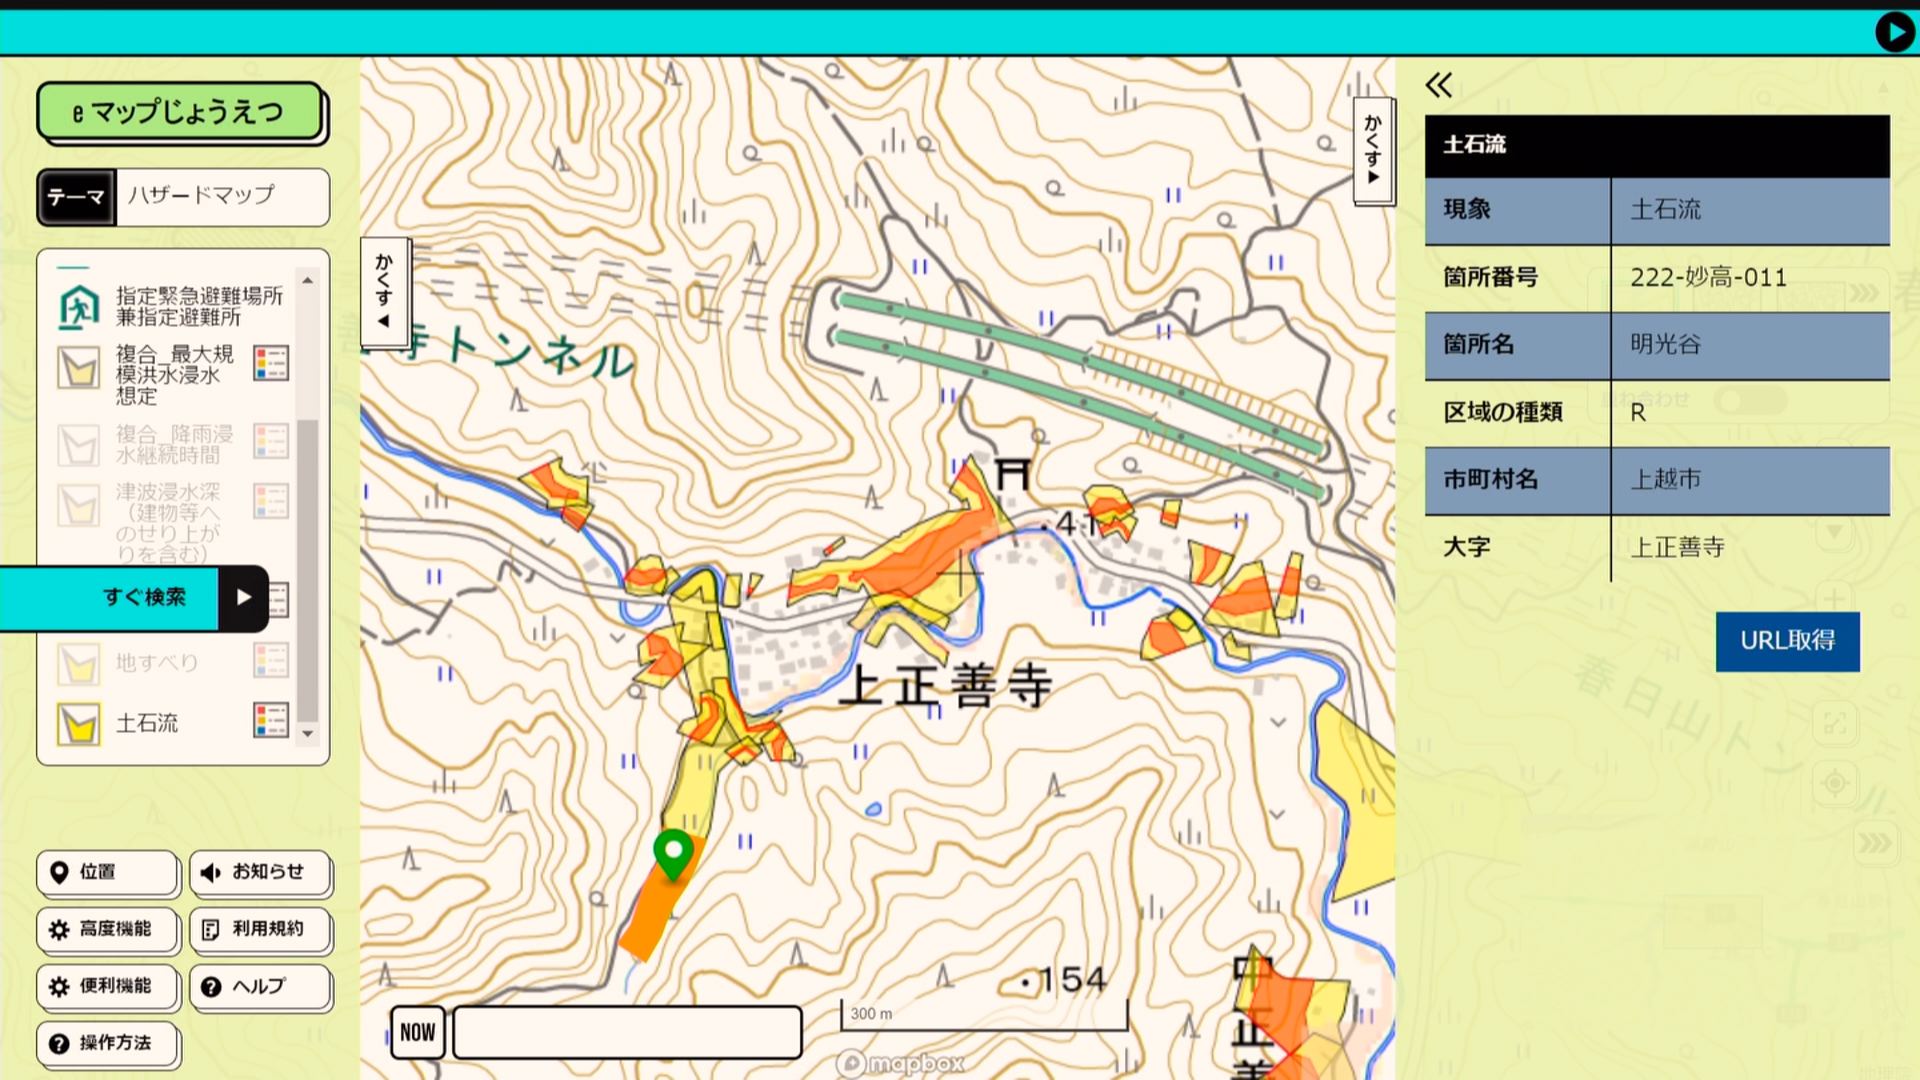This screenshot has height=1080, width=1920.
Task: Toggle the 土石流 layer icon
Action: click(78, 724)
